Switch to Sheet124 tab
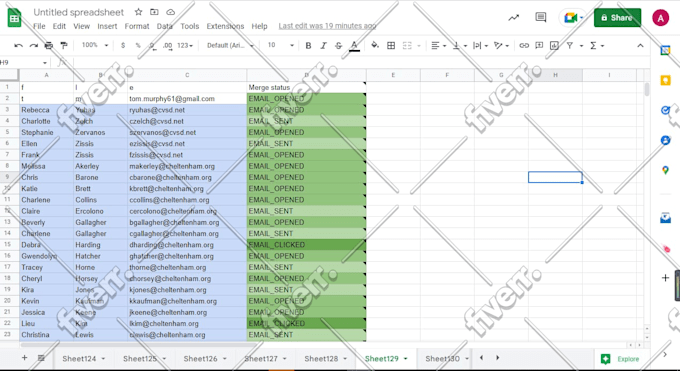Image resolution: width=680 pixels, height=371 pixels. coord(79,358)
